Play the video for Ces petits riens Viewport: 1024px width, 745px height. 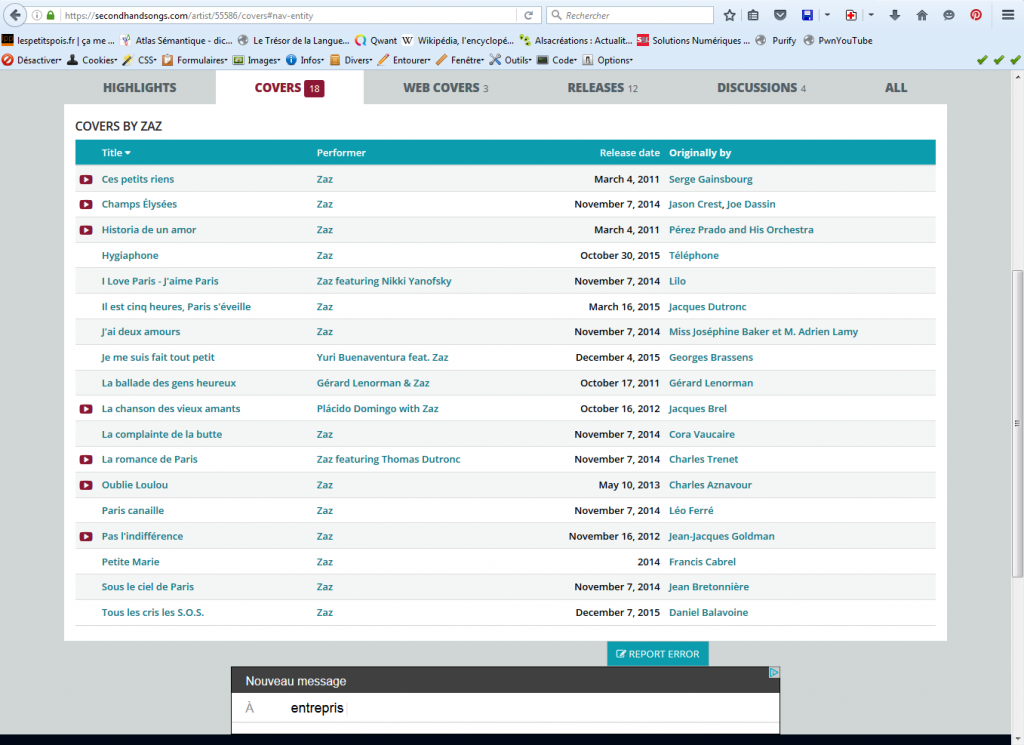pos(86,180)
